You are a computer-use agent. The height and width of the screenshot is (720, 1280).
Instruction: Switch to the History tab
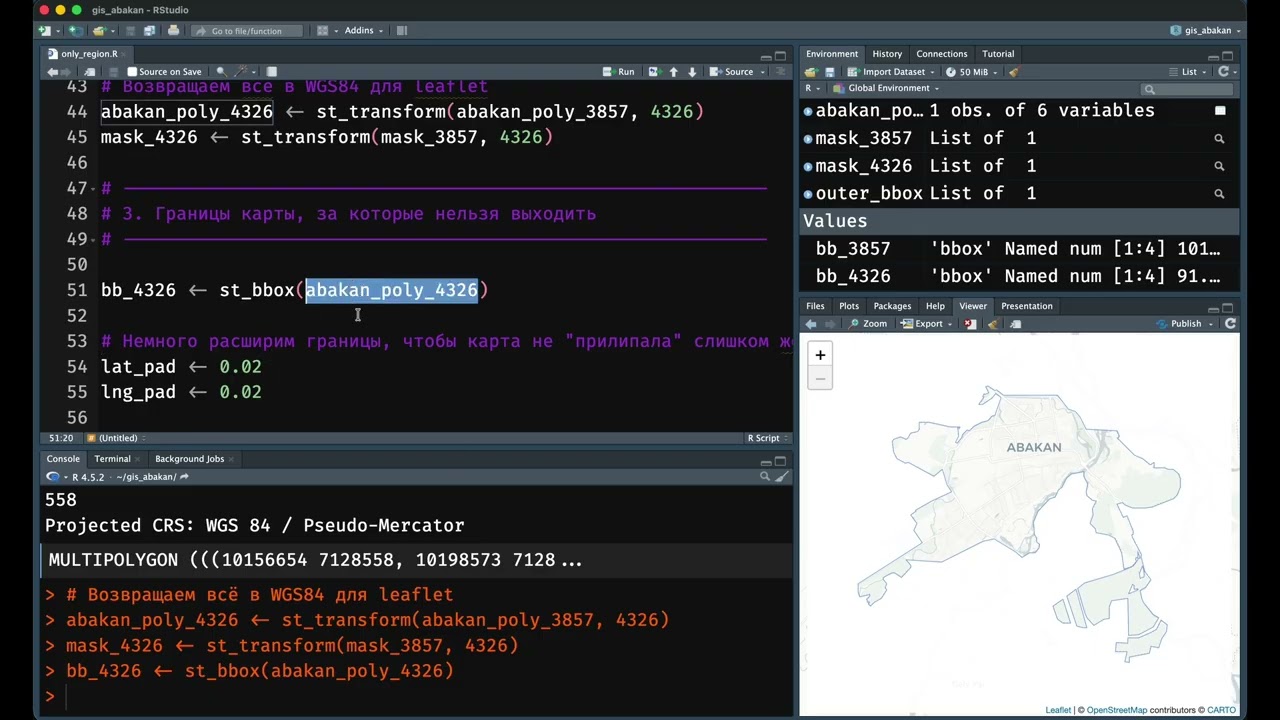(887, 54)
